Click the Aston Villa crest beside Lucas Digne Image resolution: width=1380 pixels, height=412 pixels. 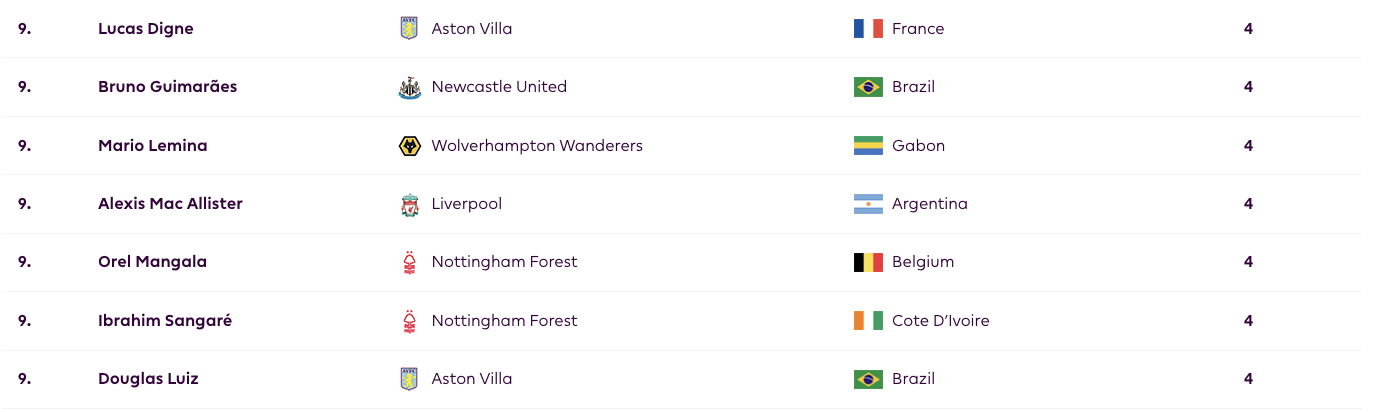pyautogui.click(x=409, y=29)
